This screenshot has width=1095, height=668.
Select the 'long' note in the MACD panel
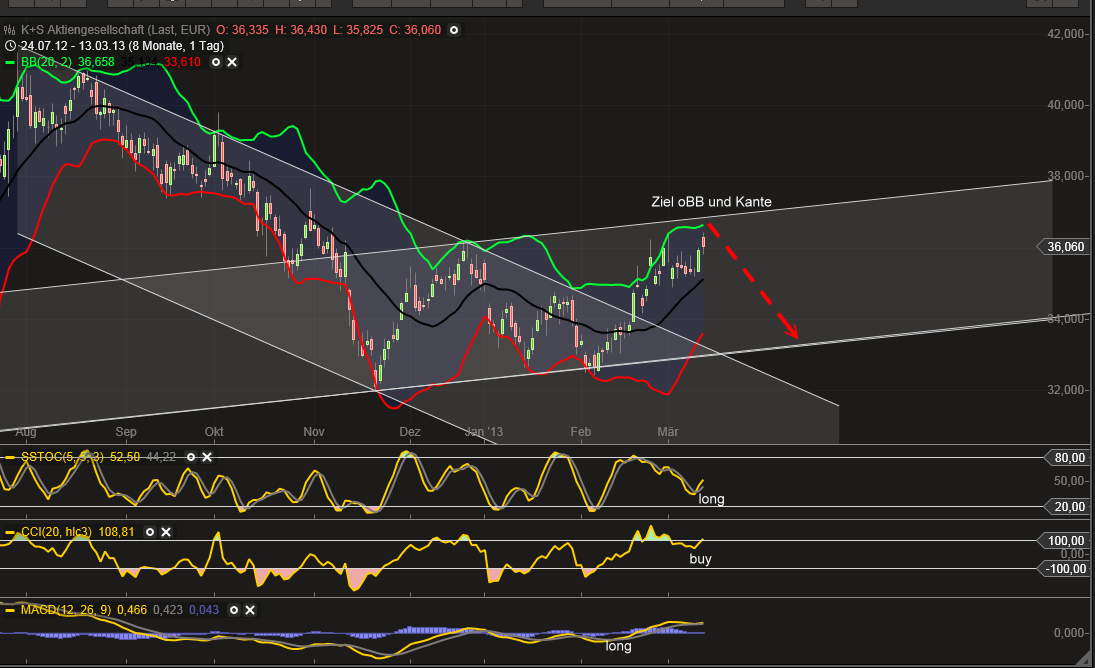[x=618, y=646]
